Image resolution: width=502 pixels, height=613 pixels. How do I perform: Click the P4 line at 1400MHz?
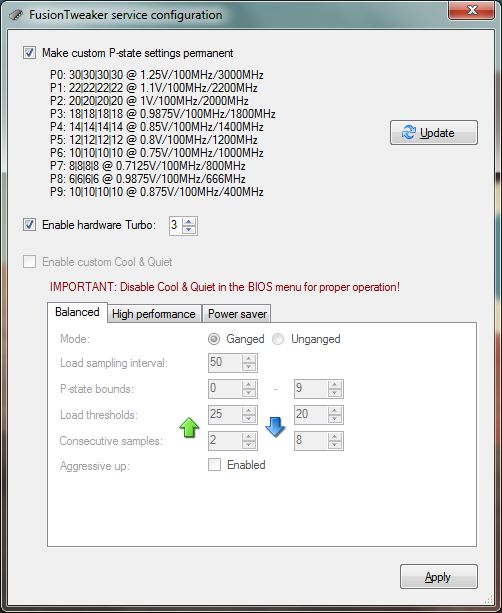click(157, 127)
